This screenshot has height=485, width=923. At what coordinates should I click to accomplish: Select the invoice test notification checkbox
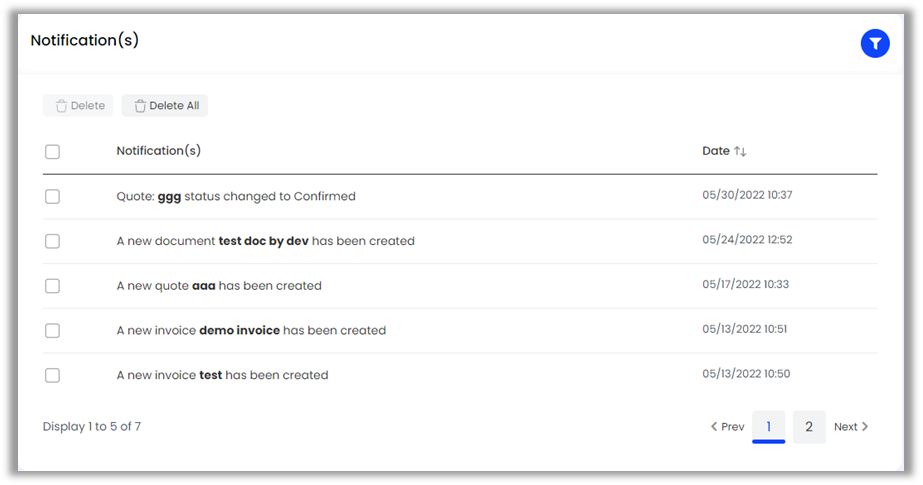click(53, 375)
